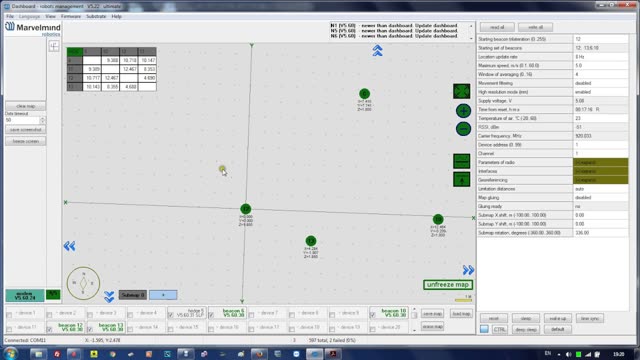
Task: Select beacon 13 on the map
Action: coord(311,241)
